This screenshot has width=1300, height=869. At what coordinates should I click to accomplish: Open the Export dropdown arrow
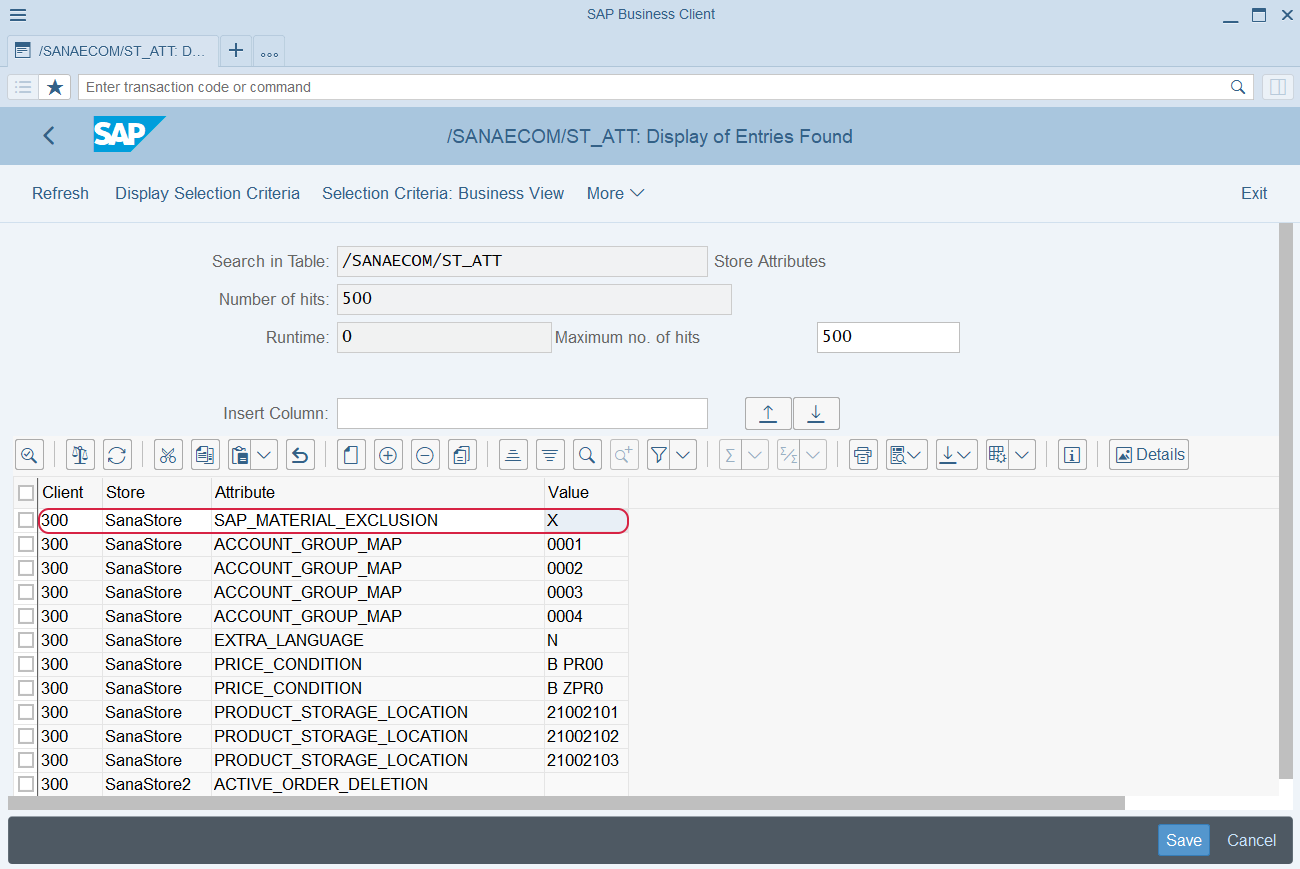point(966,455)
